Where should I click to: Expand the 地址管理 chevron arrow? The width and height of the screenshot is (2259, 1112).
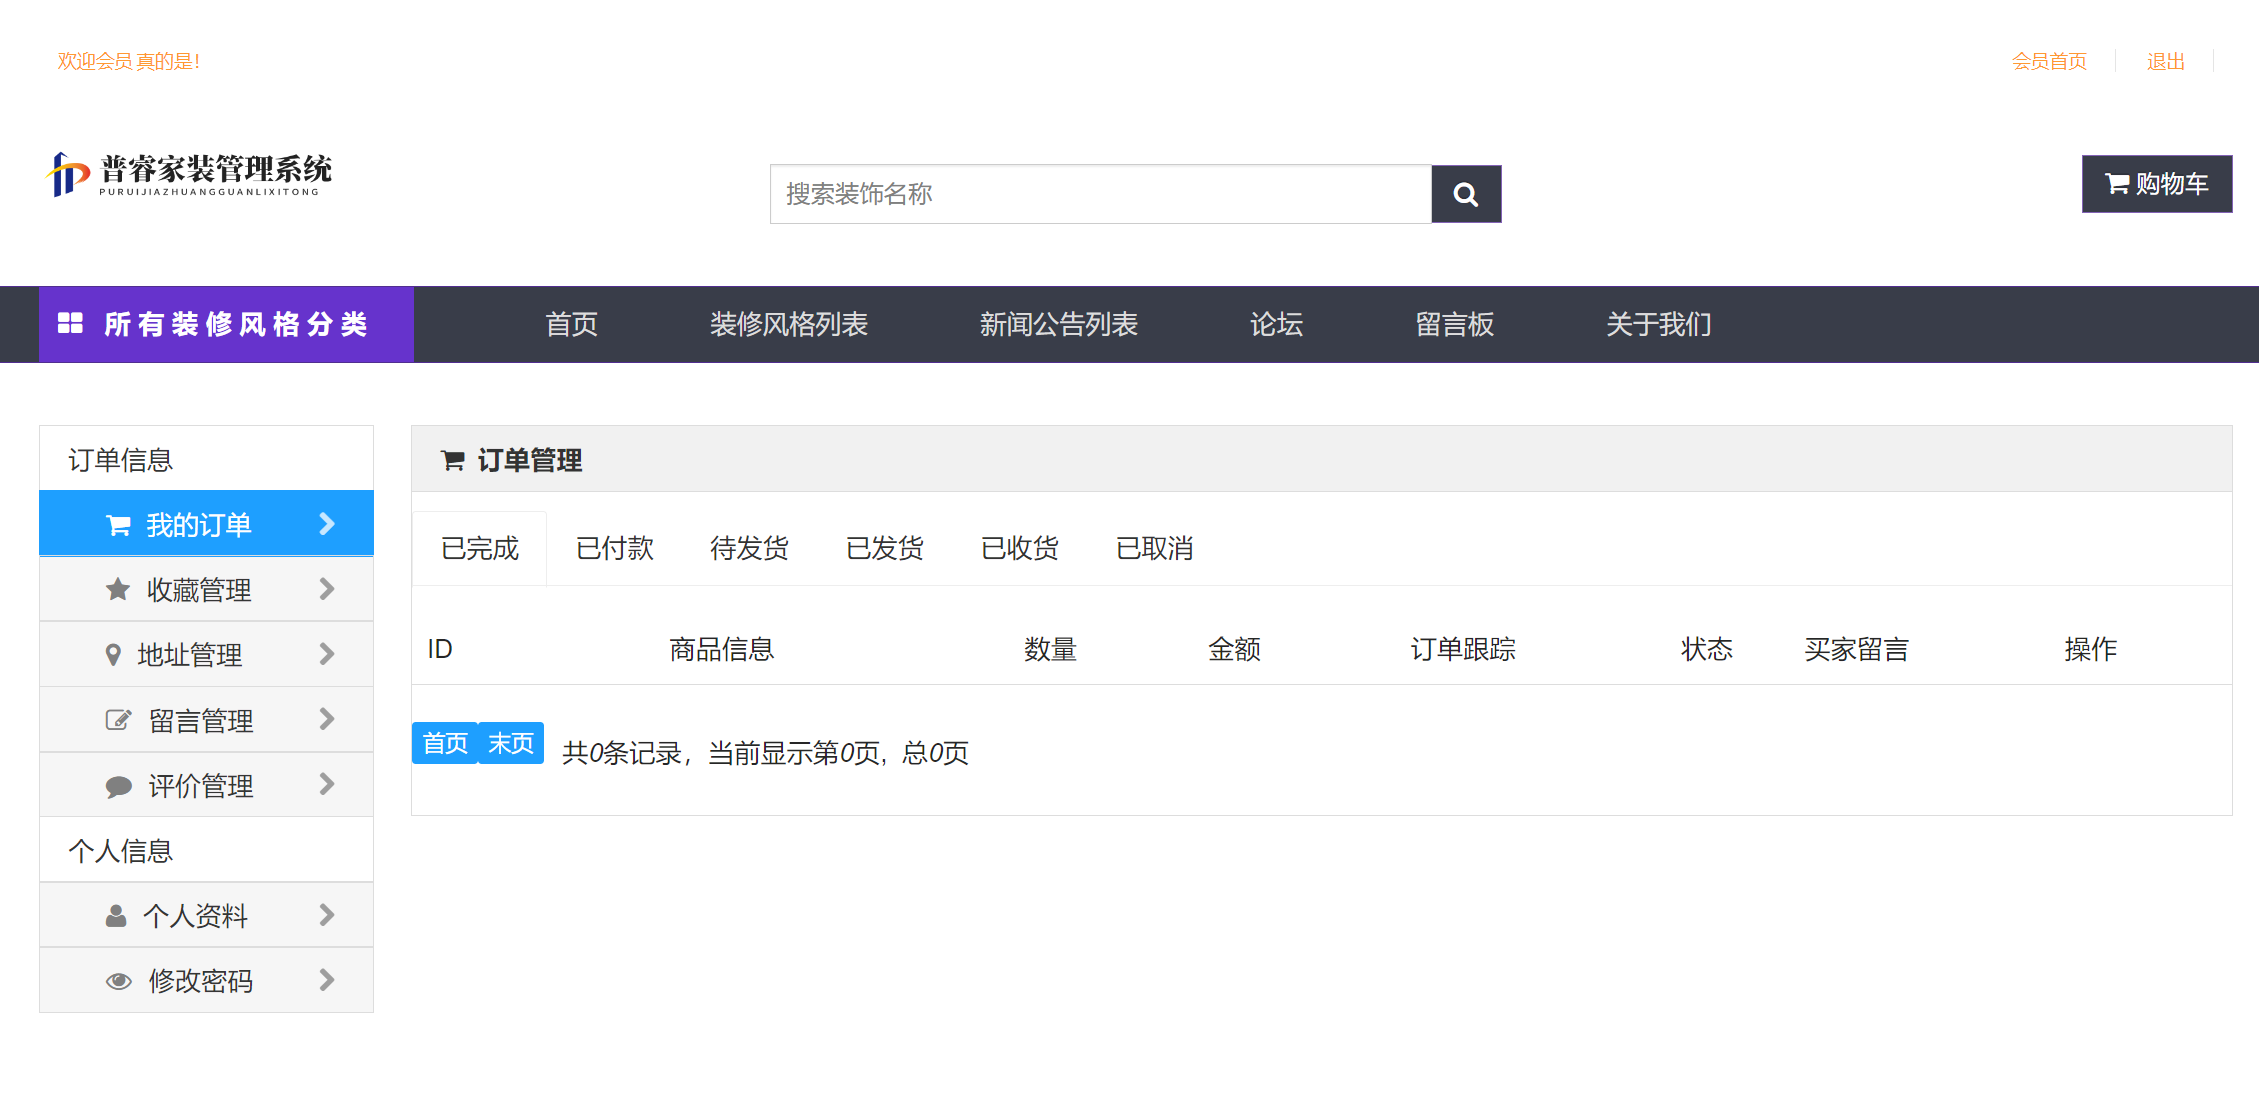point(326,654)
